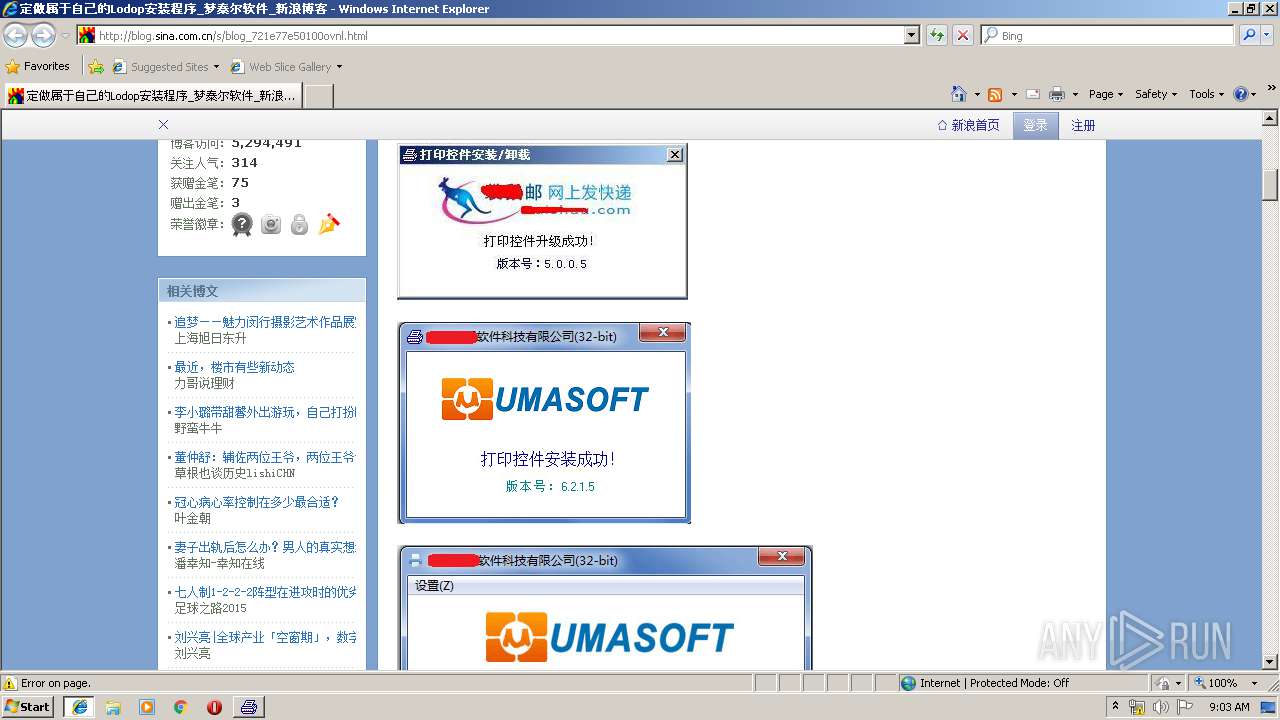Click the Stop loading red X icon

click(963, 35)
